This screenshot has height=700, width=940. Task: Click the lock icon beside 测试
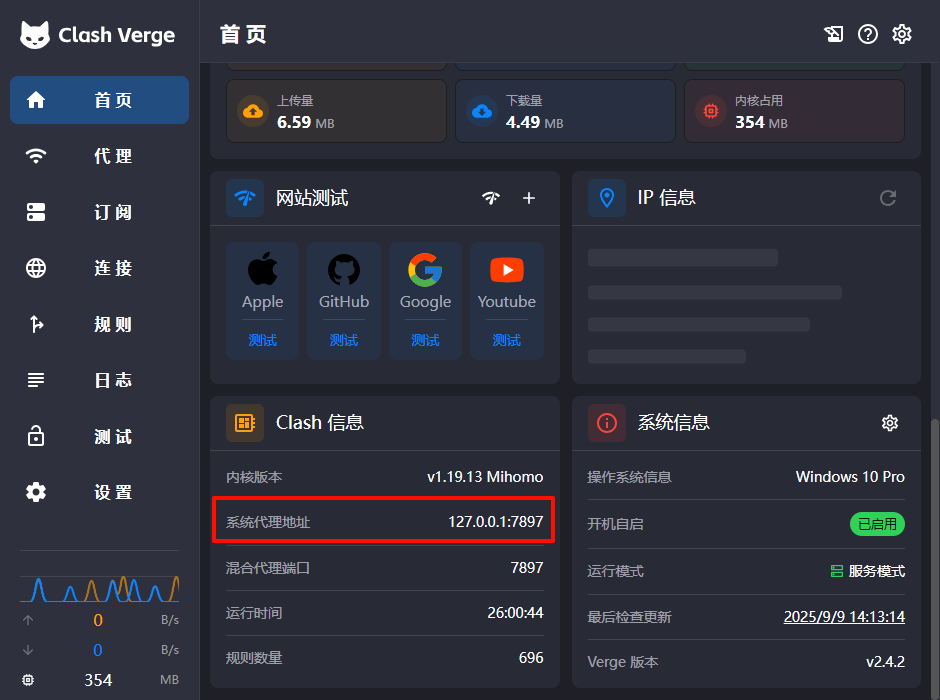coord(36,436)
